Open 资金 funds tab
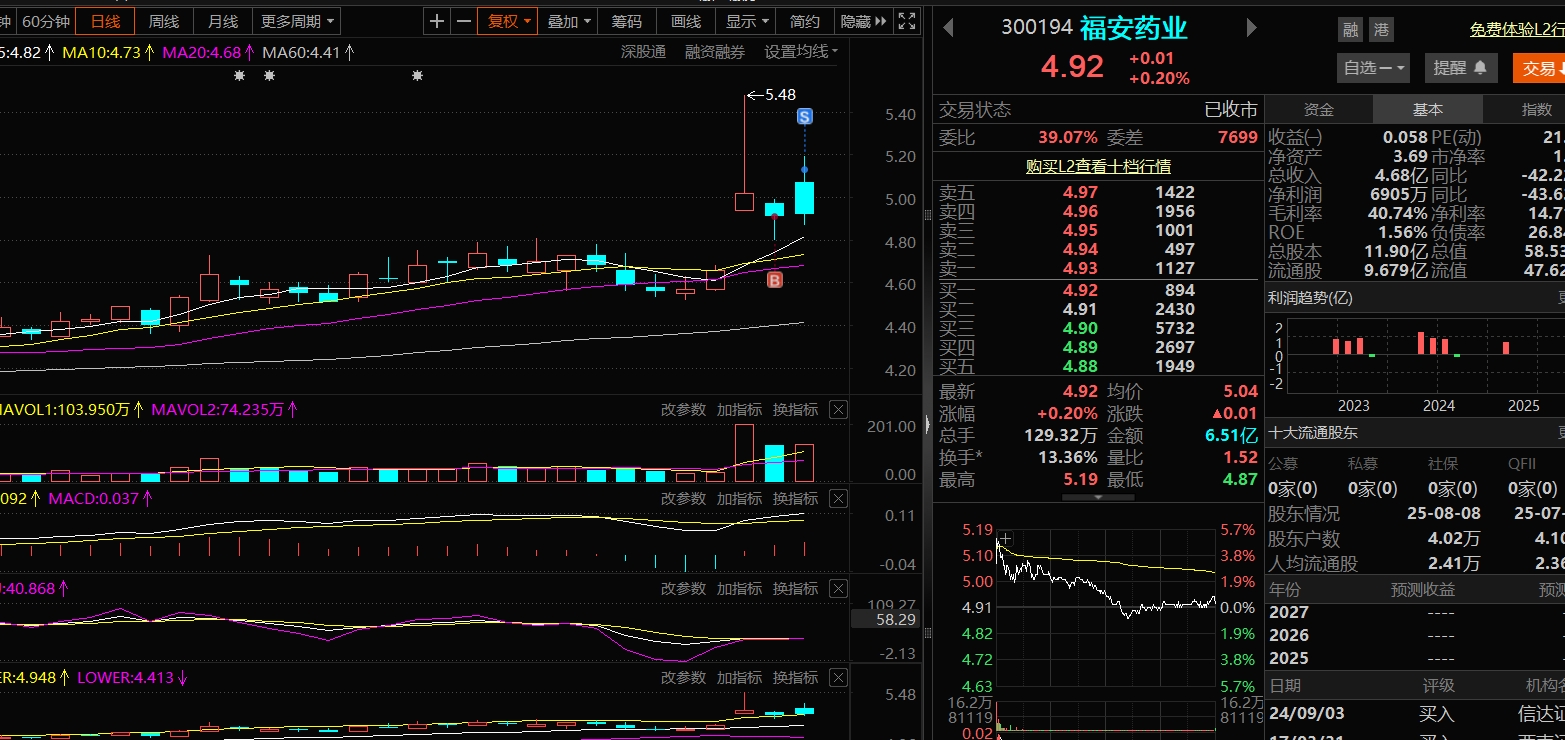Viewport: 1565px width, 740px height. [1319, 110]
